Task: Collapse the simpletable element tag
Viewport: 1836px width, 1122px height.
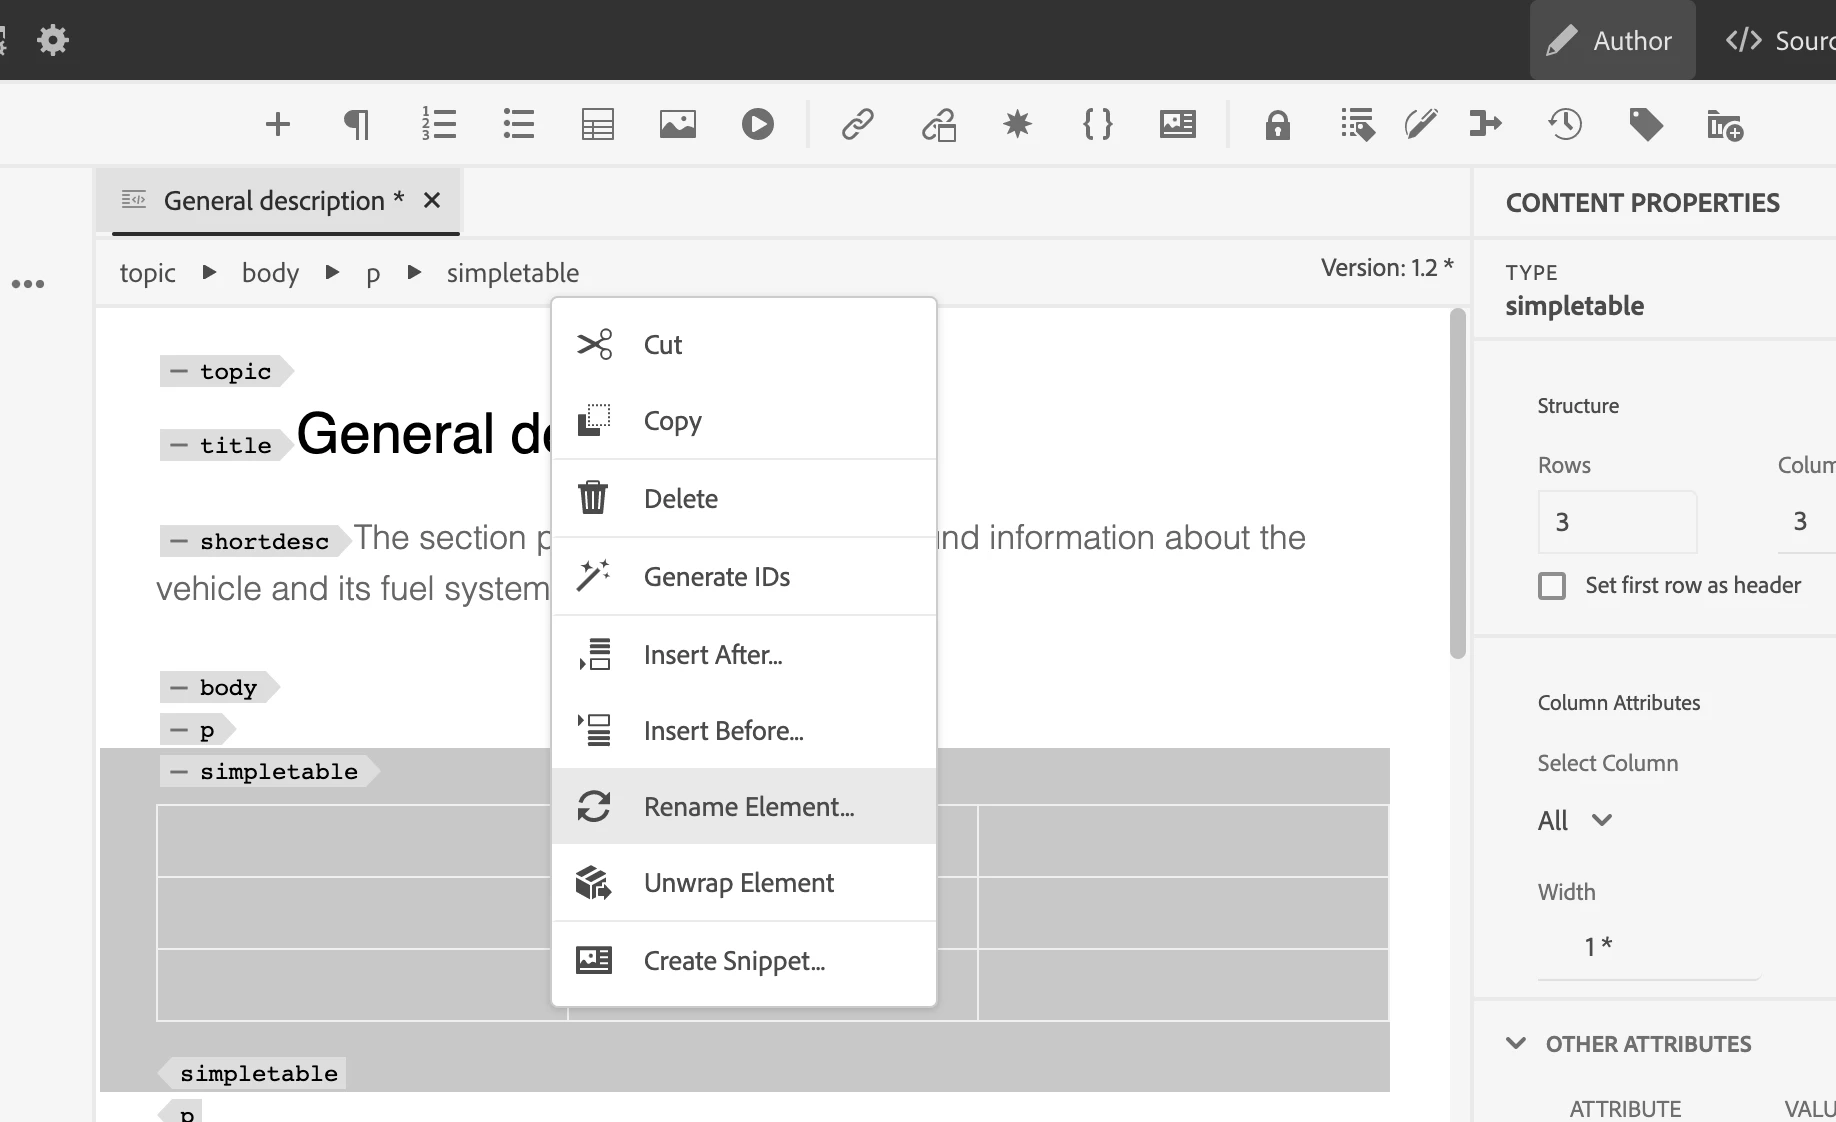Action: [x=179, y=772]
